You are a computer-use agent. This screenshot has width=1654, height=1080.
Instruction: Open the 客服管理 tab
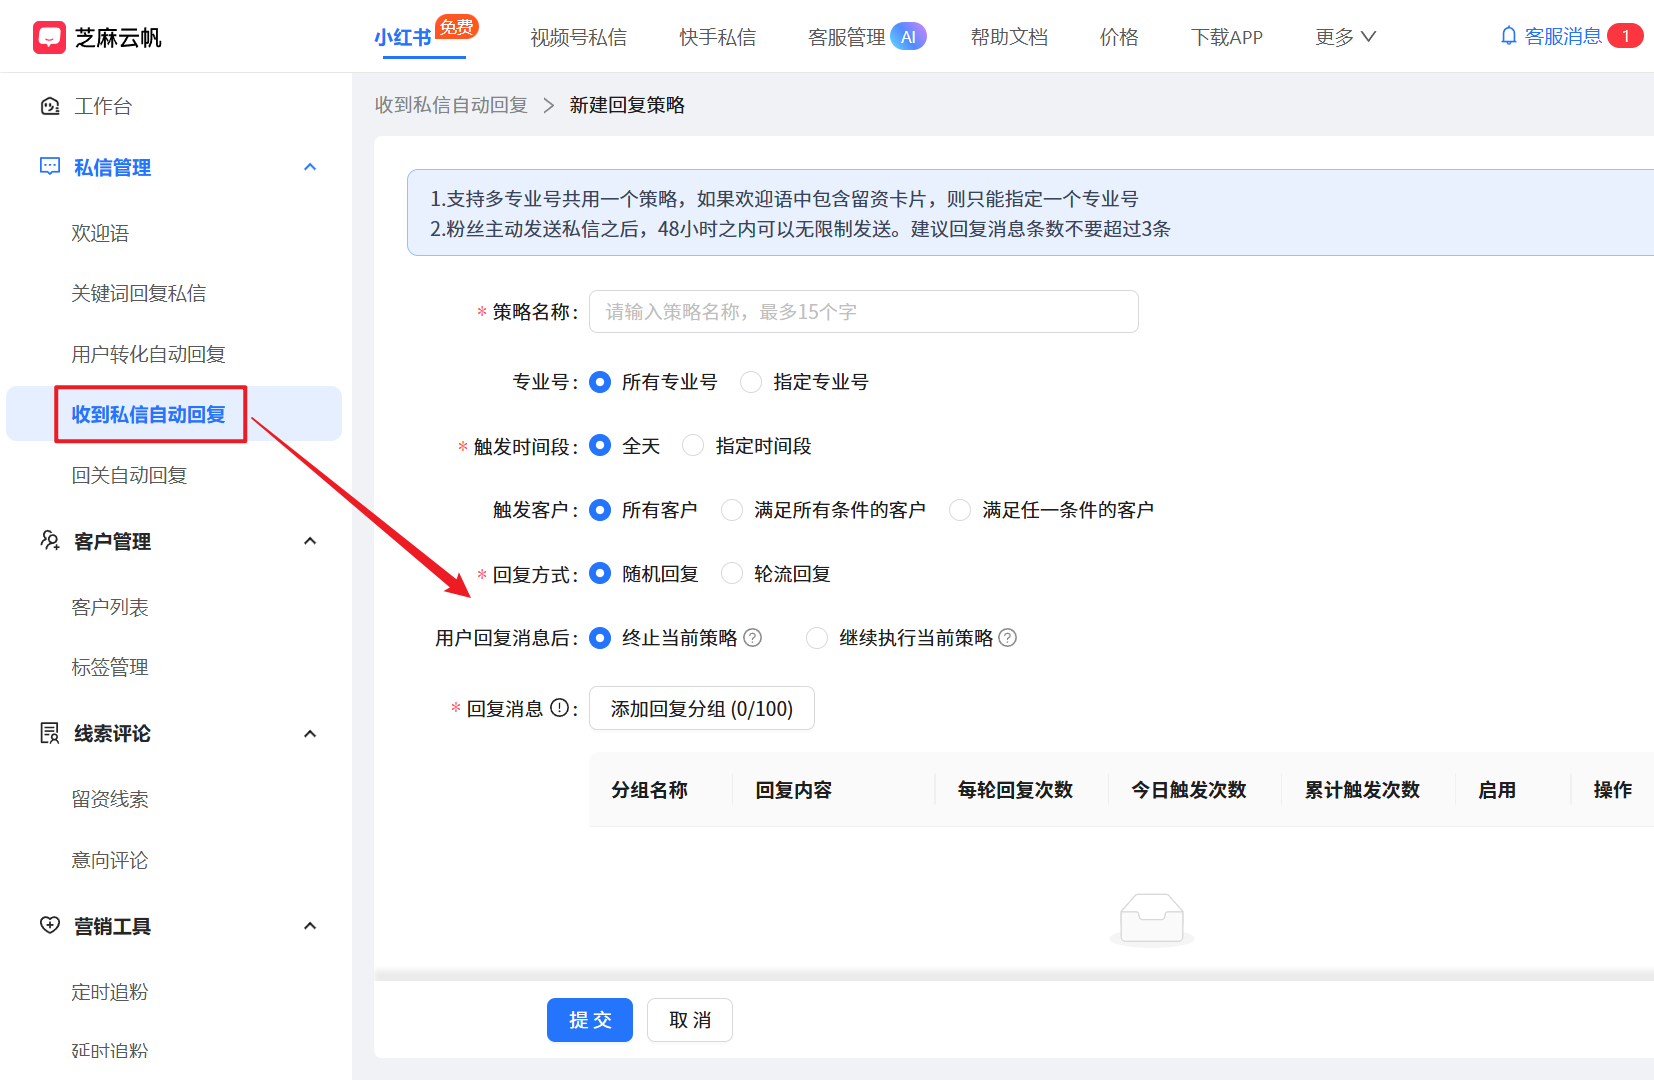pos(846,38)
